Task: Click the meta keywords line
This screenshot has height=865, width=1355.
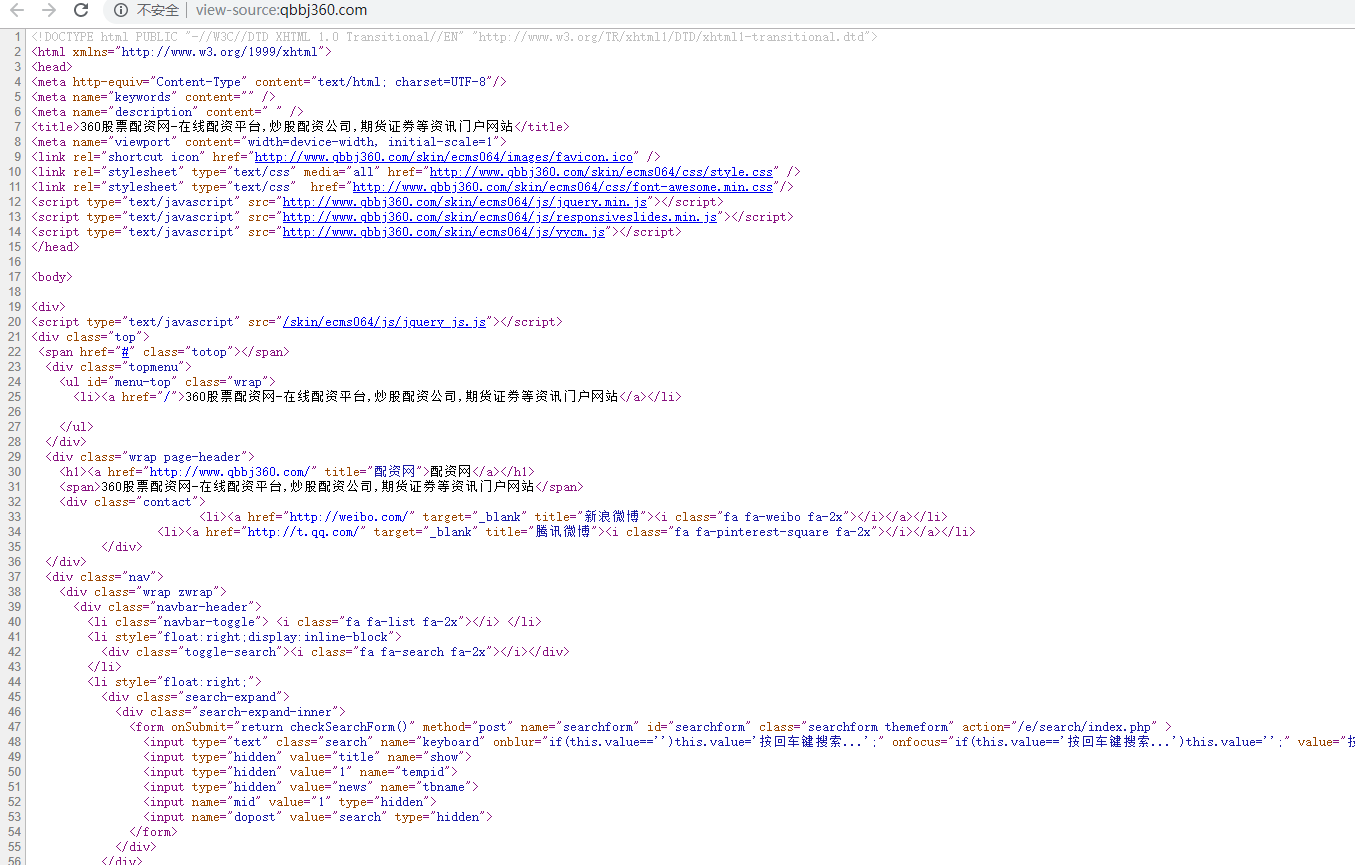Action: tap(153, 97)
